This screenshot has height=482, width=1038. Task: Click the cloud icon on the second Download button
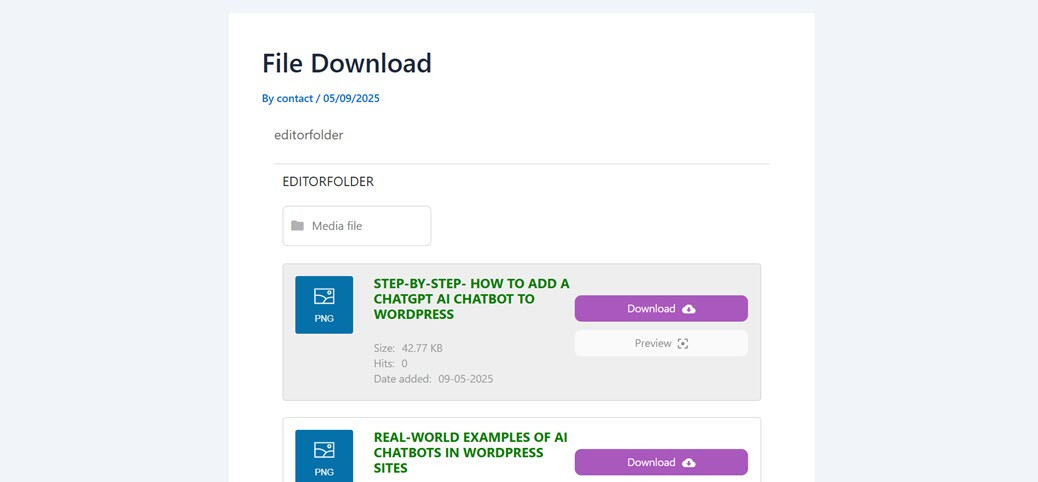click(689, 463)
